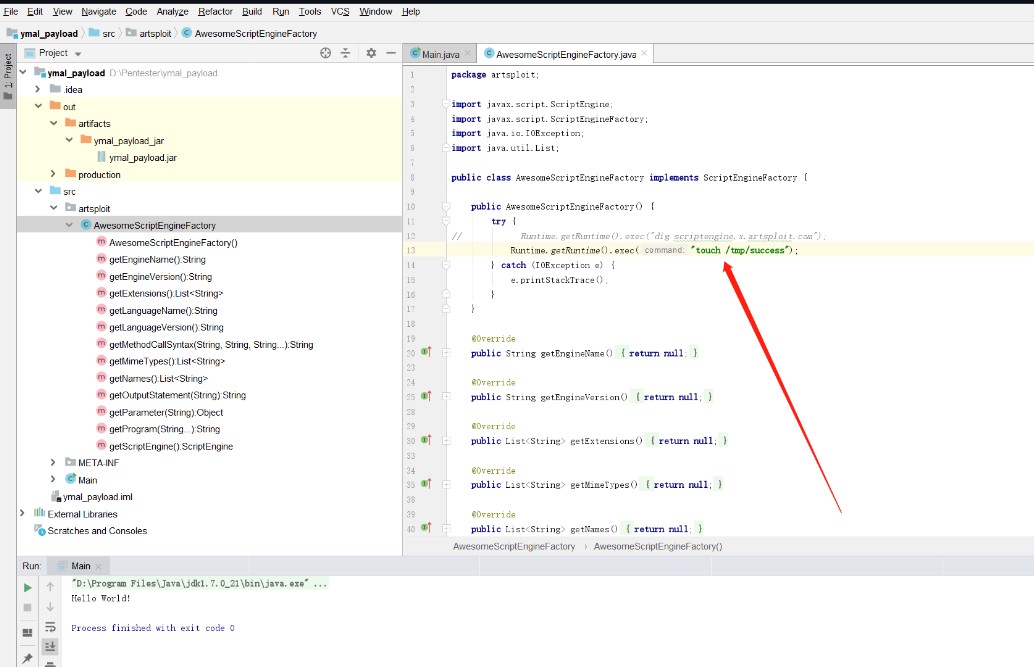
Task: Click the "touch /tmp/success" string in code
Action: tap(741, 250)
